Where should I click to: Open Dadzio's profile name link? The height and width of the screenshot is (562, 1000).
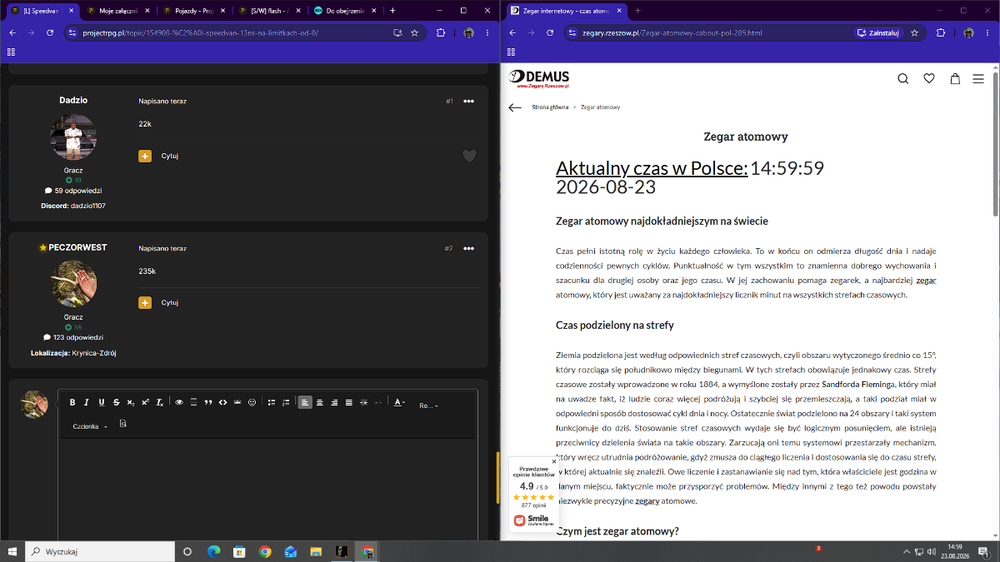tap(73, 100)
